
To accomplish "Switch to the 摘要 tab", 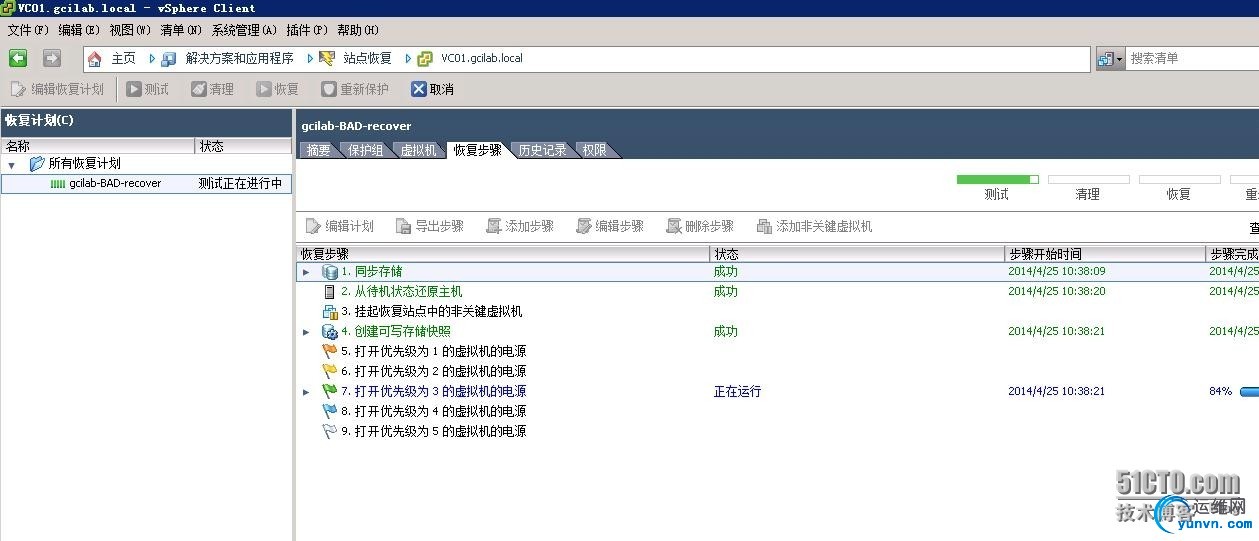I will tap(319, 150).
